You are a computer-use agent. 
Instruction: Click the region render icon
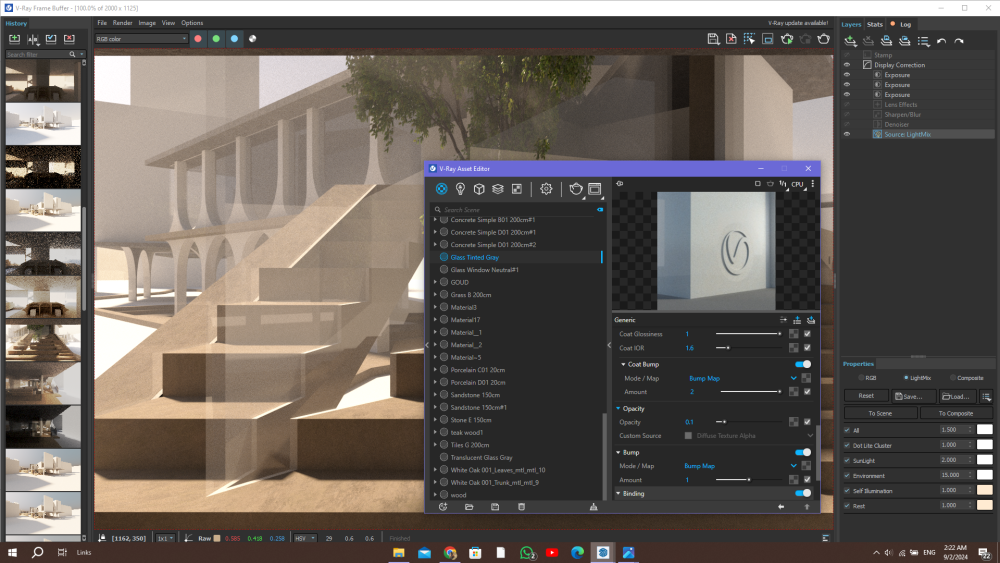coord(767,39)
